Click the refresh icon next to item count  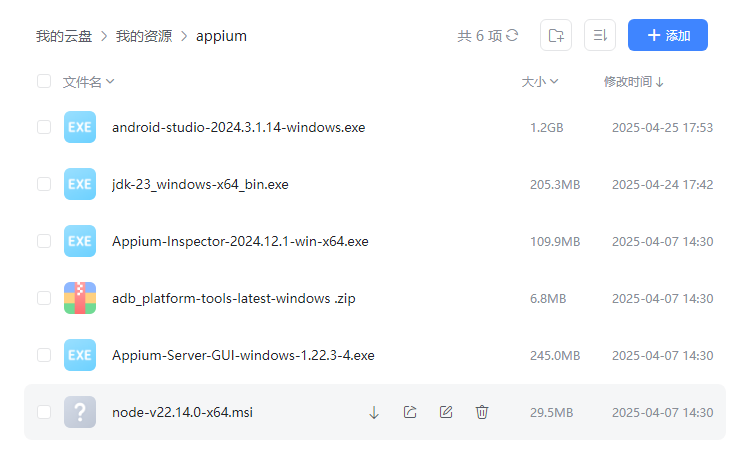[x=512, y=35]
